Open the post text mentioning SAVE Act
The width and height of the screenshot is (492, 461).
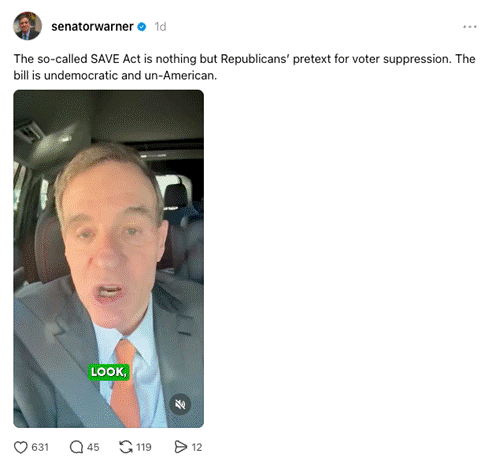tap(244, 67)
